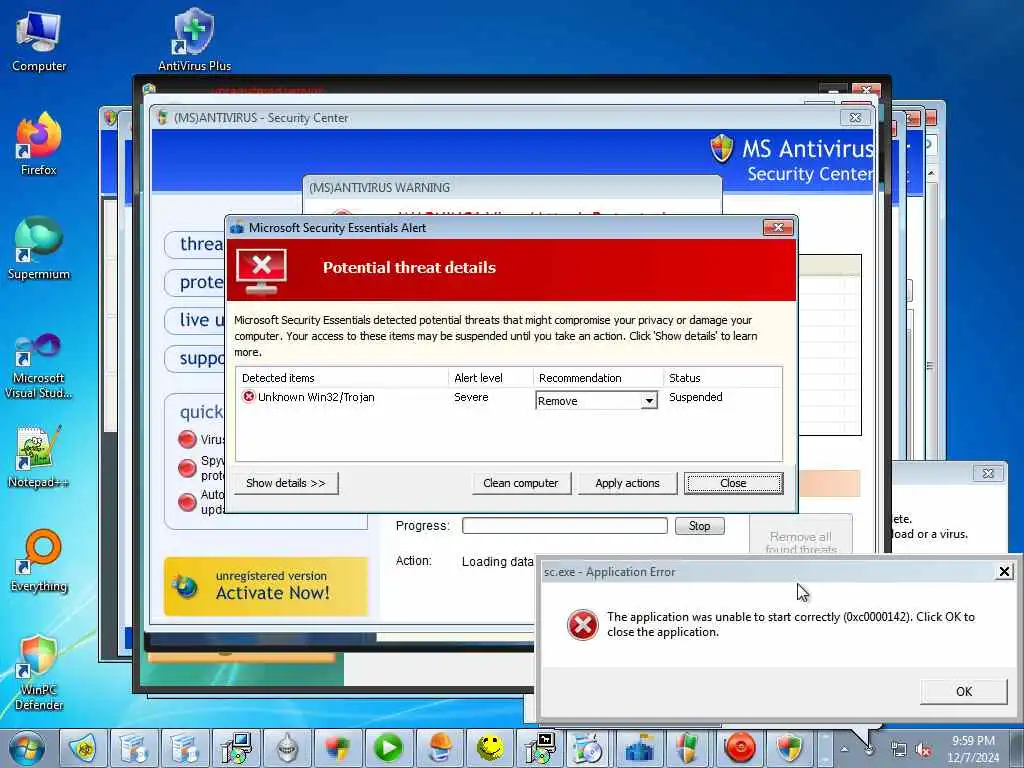Screen dimensions: 1024x768
Task: Open the WinPC Defender desktop shortcut
Action: coord(39,673)
